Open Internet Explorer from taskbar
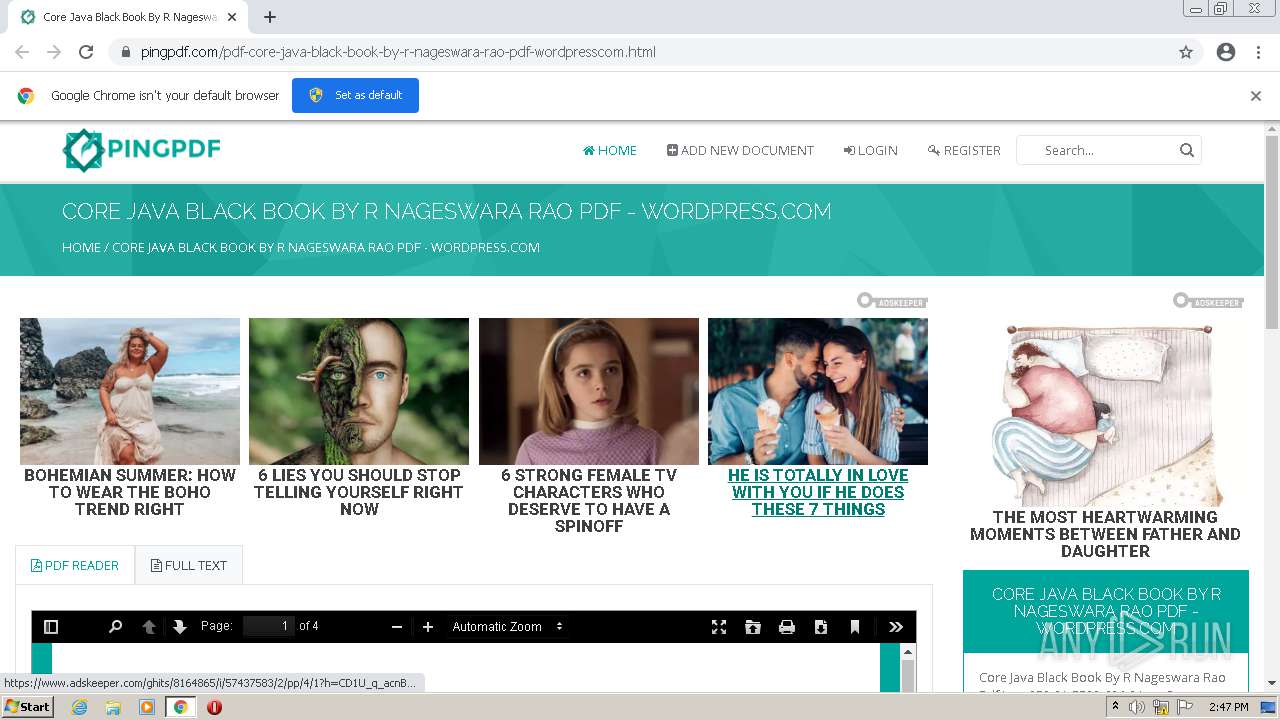The image size is (1280, 720). point(79,707)
